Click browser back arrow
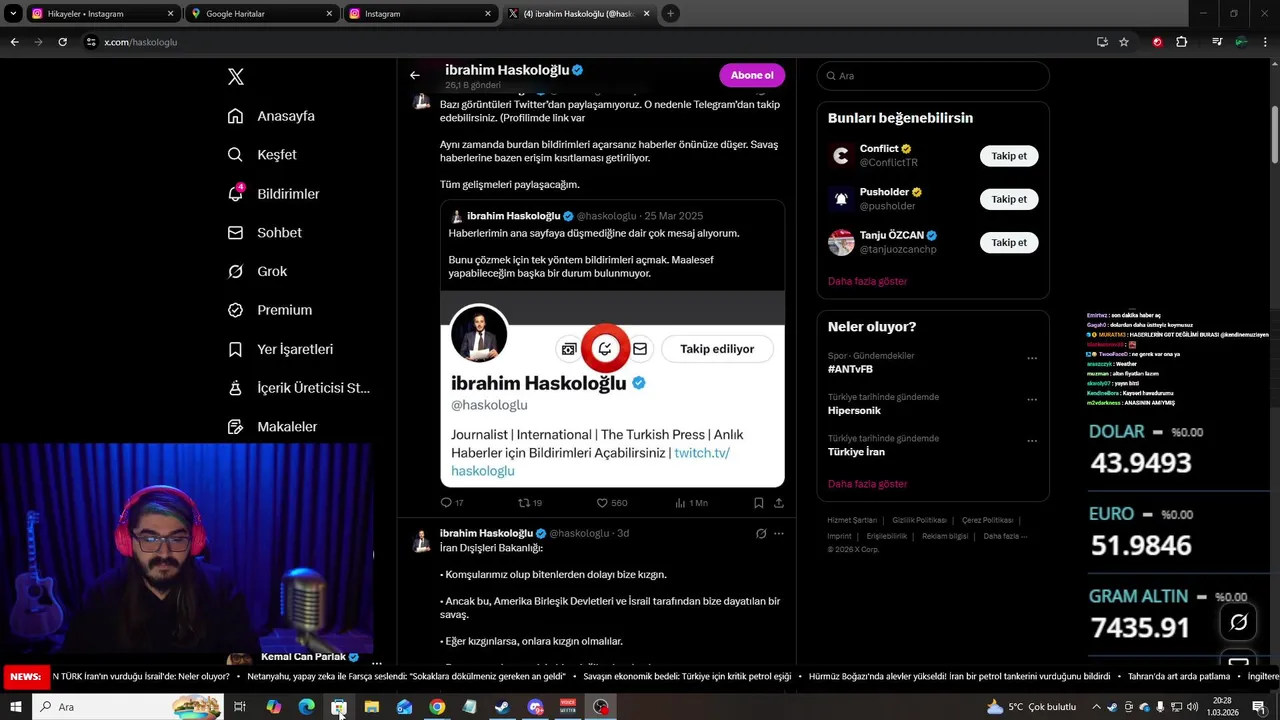 [14, 42]
